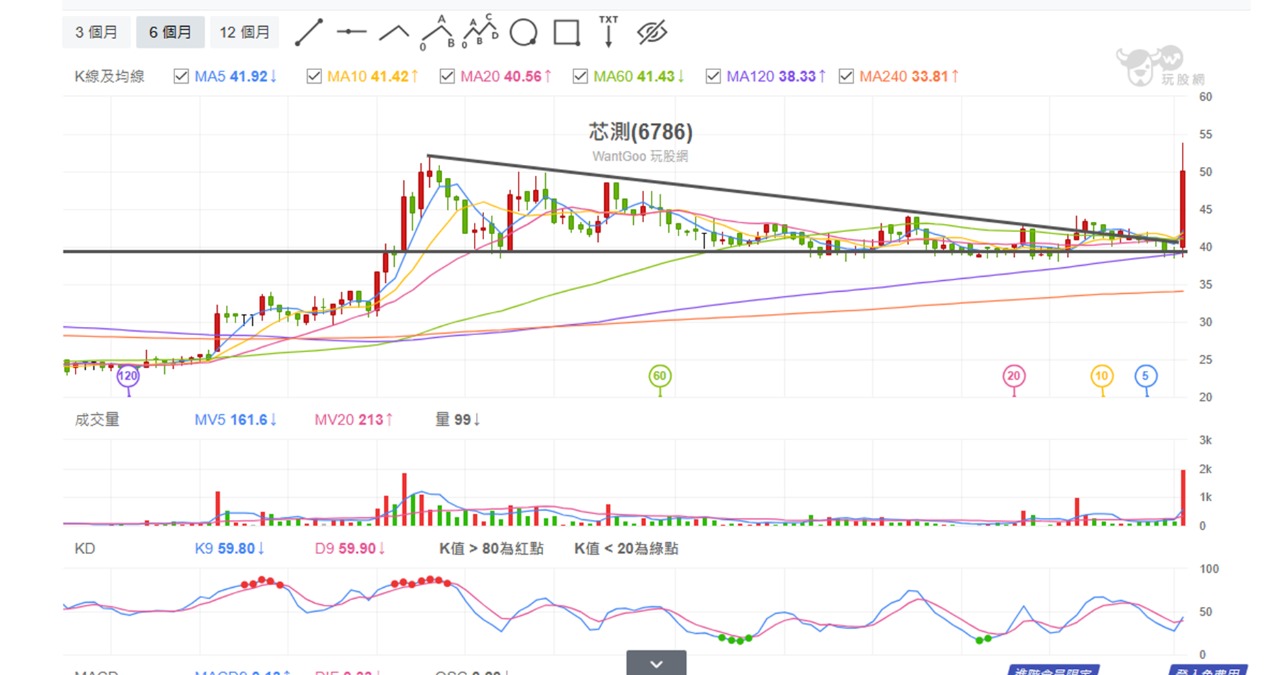Click the MA240 33.81 value label
1280x675 pixels.
pos(910,76)
